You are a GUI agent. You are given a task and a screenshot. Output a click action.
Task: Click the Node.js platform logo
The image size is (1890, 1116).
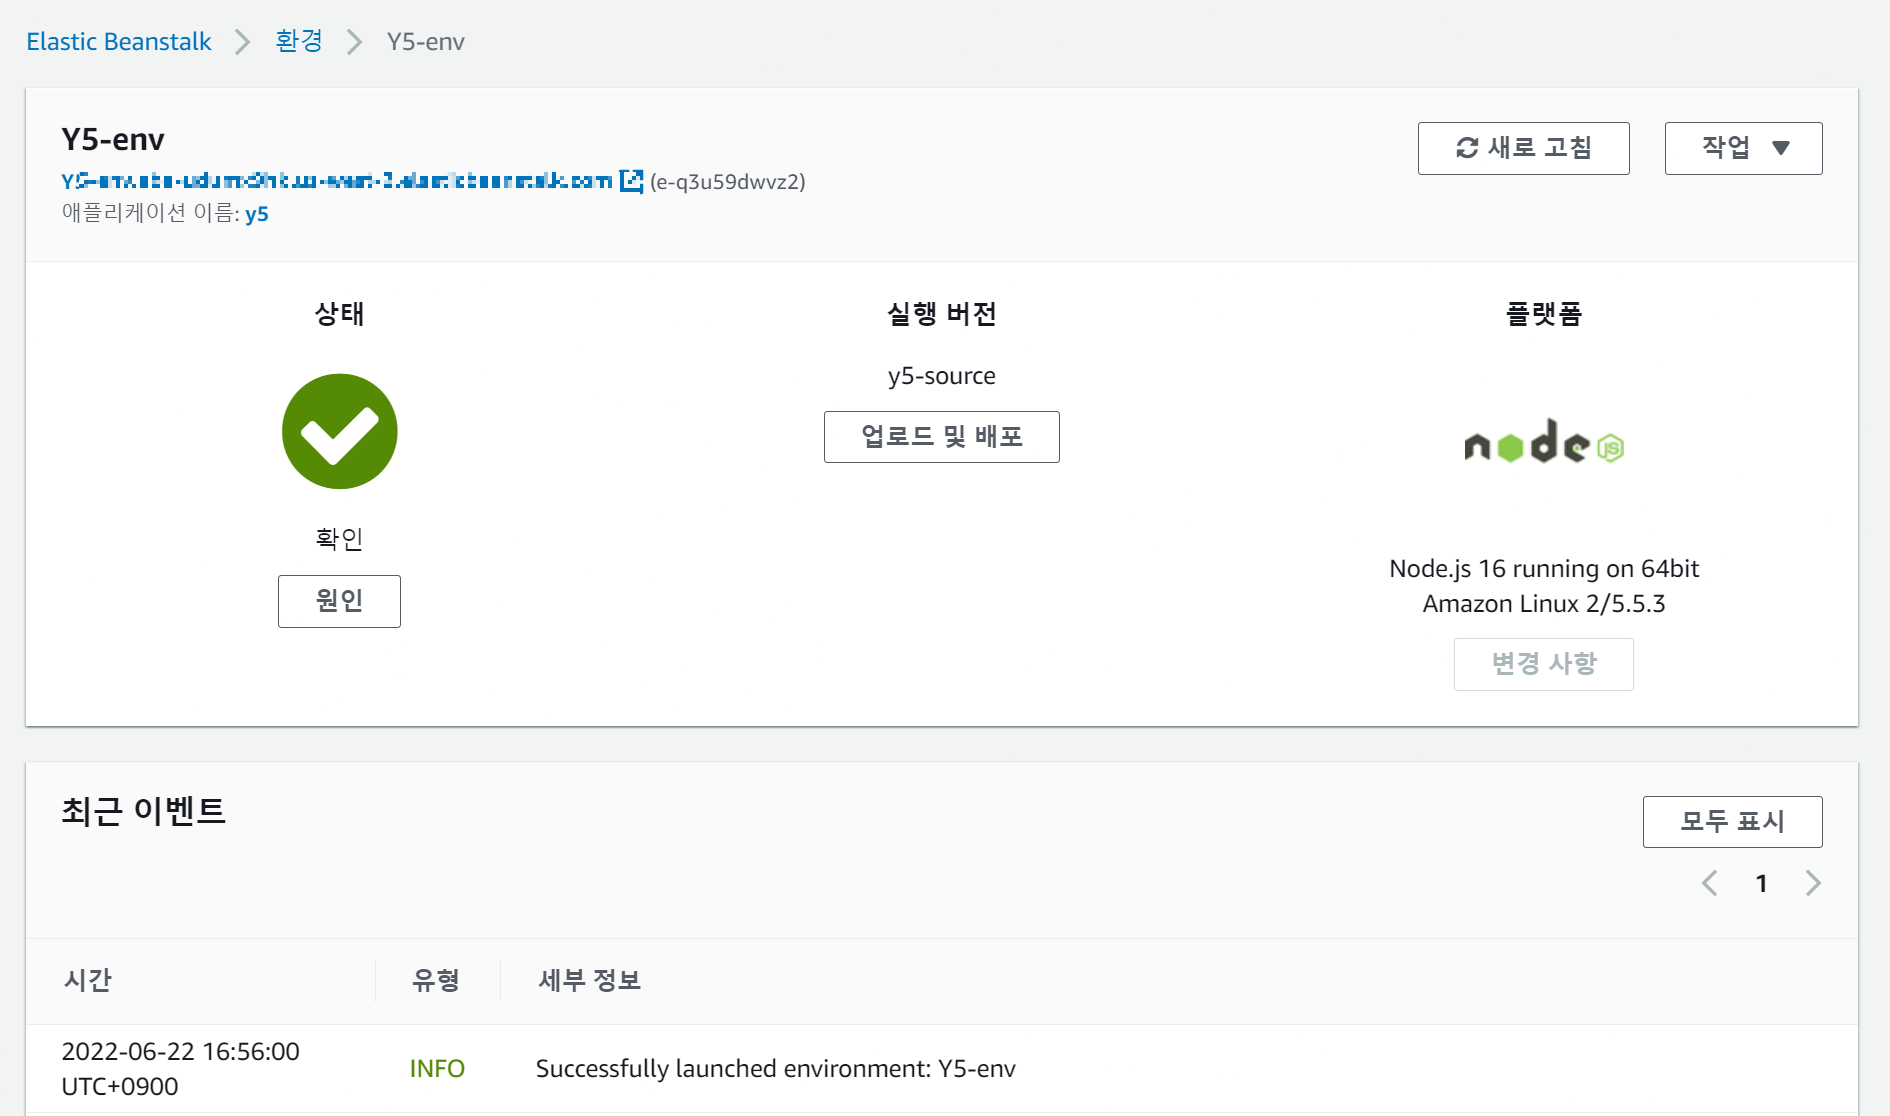pos(1544,442)
